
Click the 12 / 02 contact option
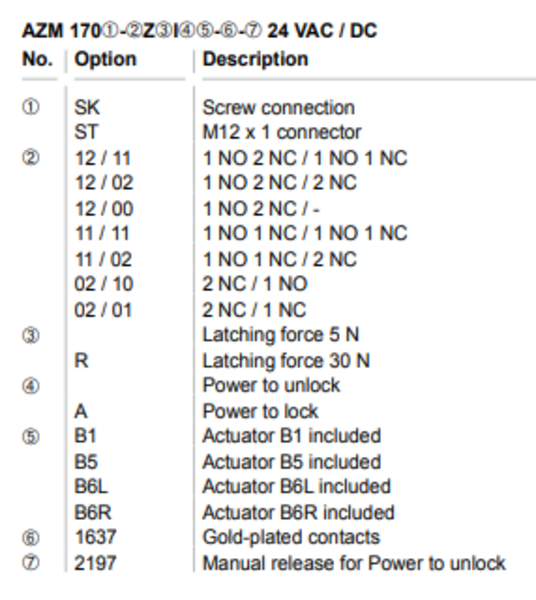click(x=104, y=183)
